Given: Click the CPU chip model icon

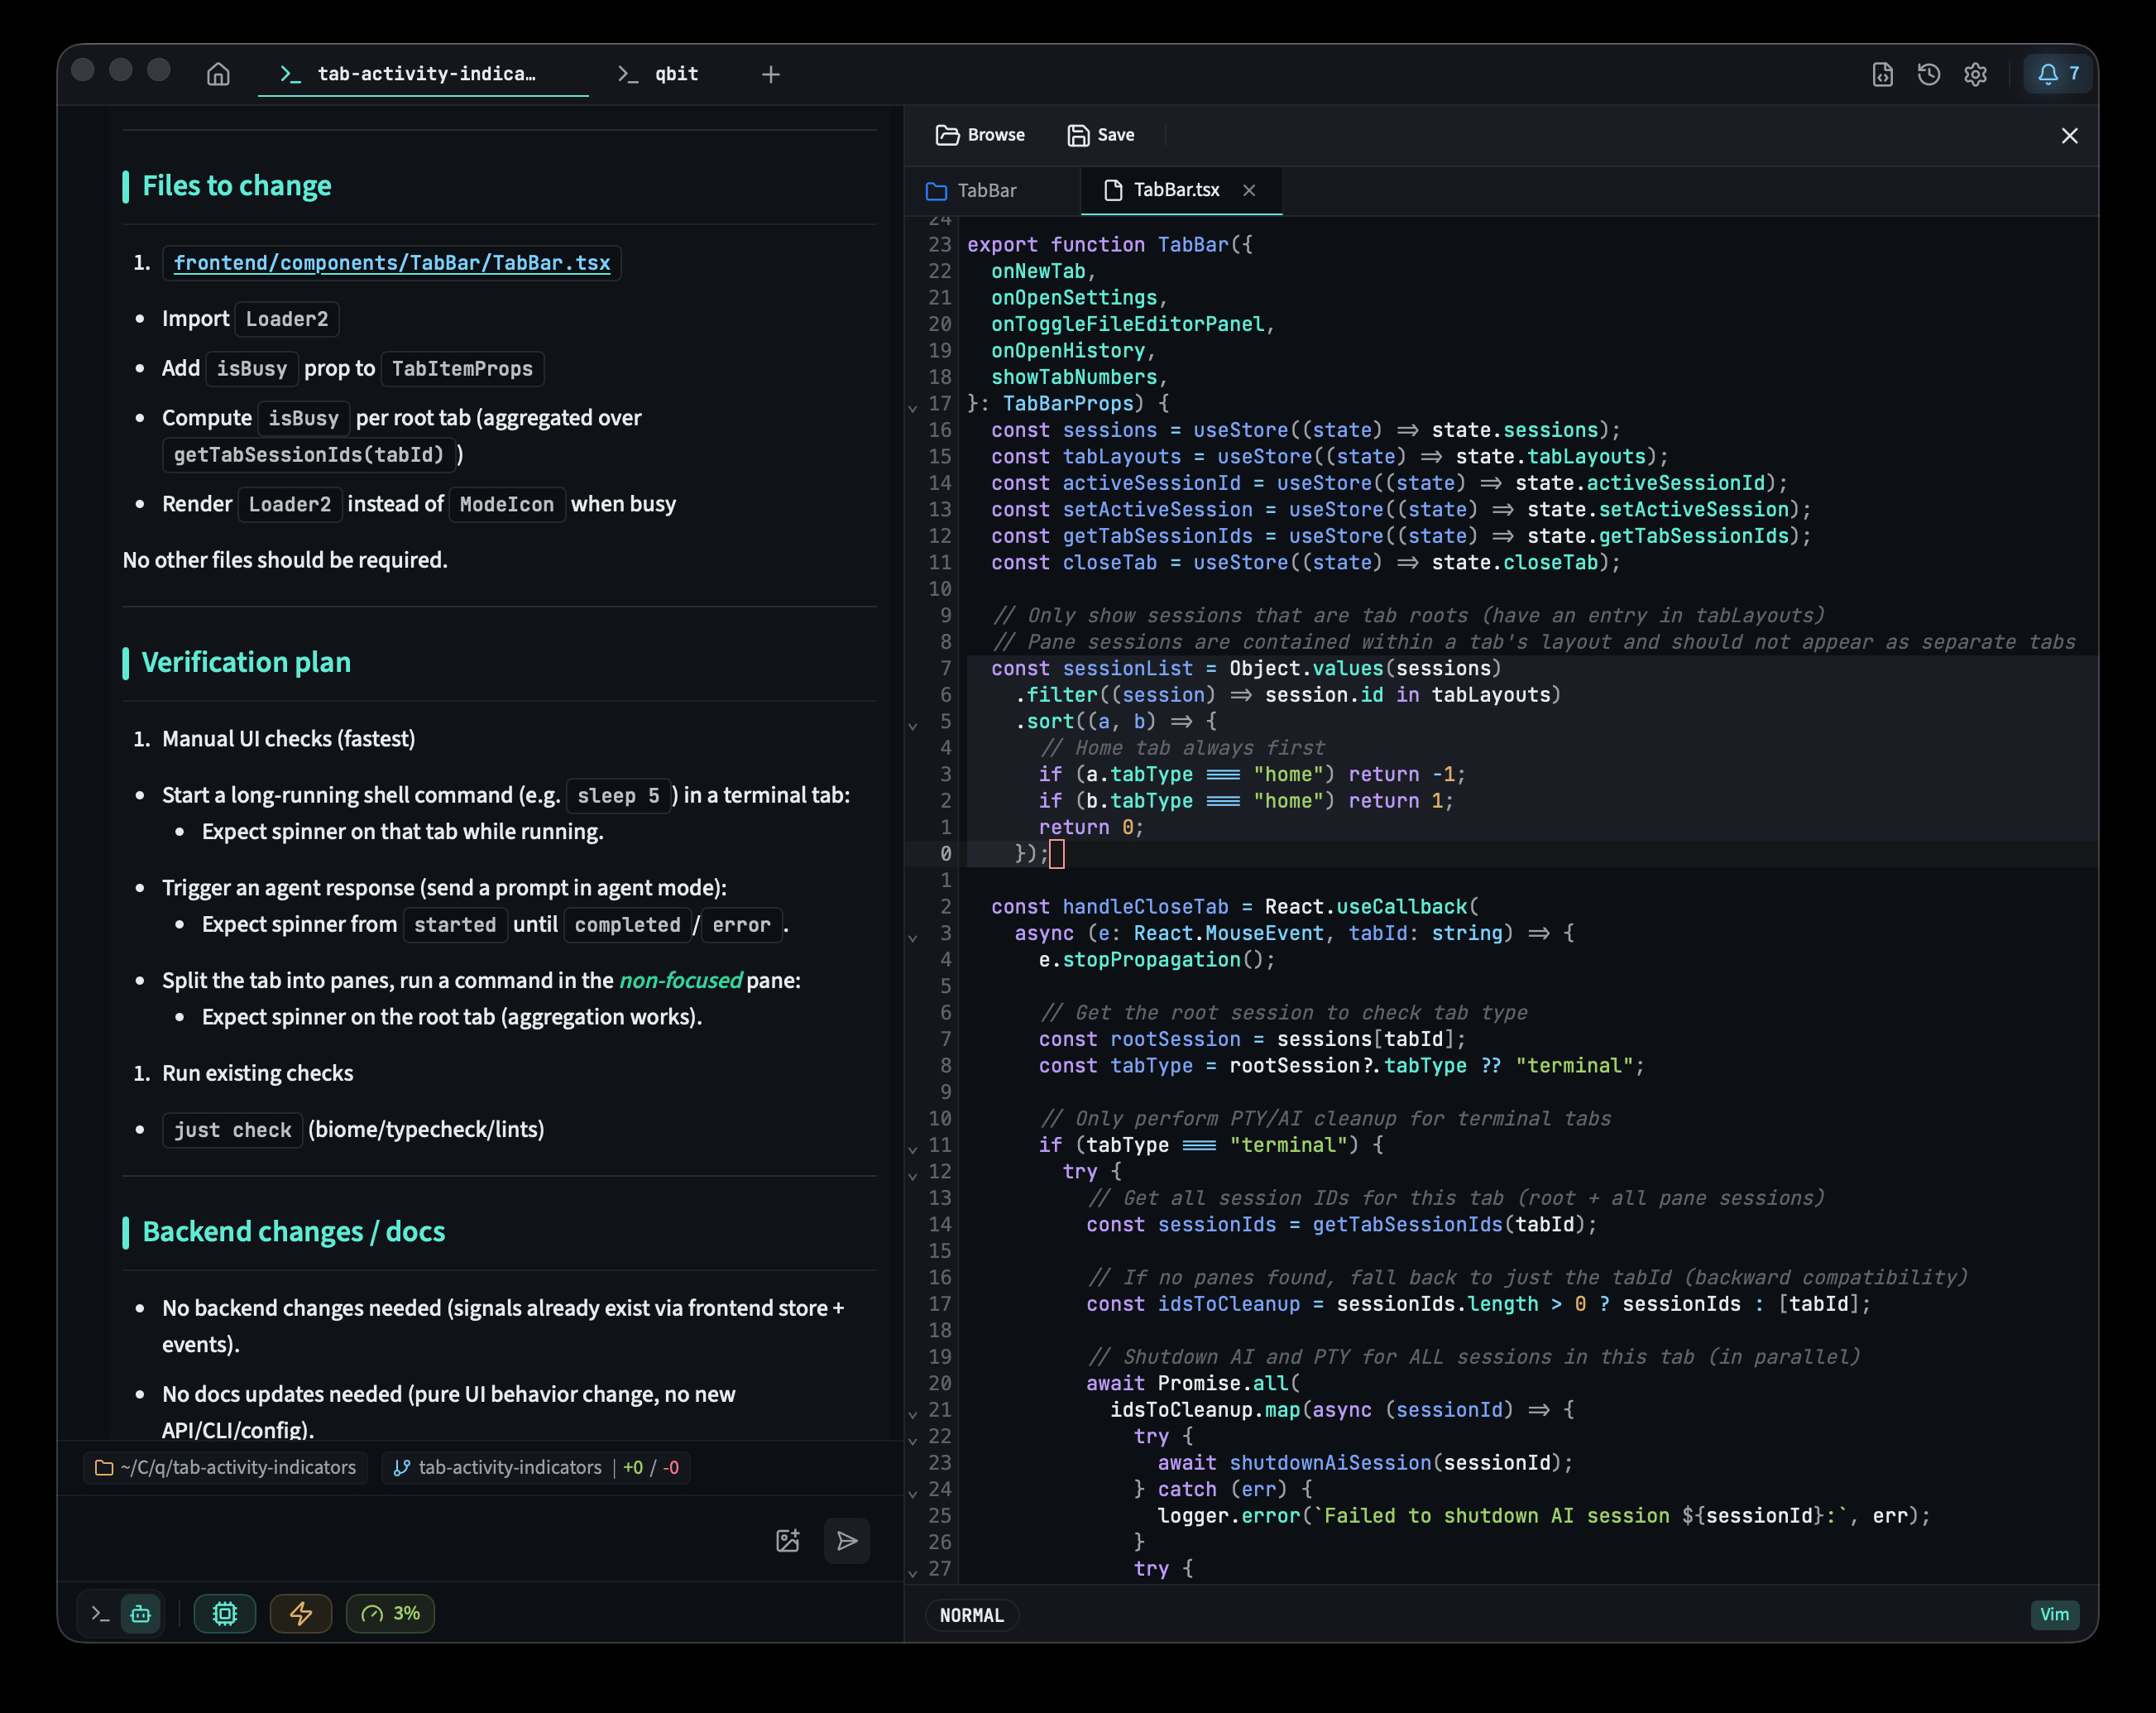Looking at the screenshot, I should click(225, 1613).
